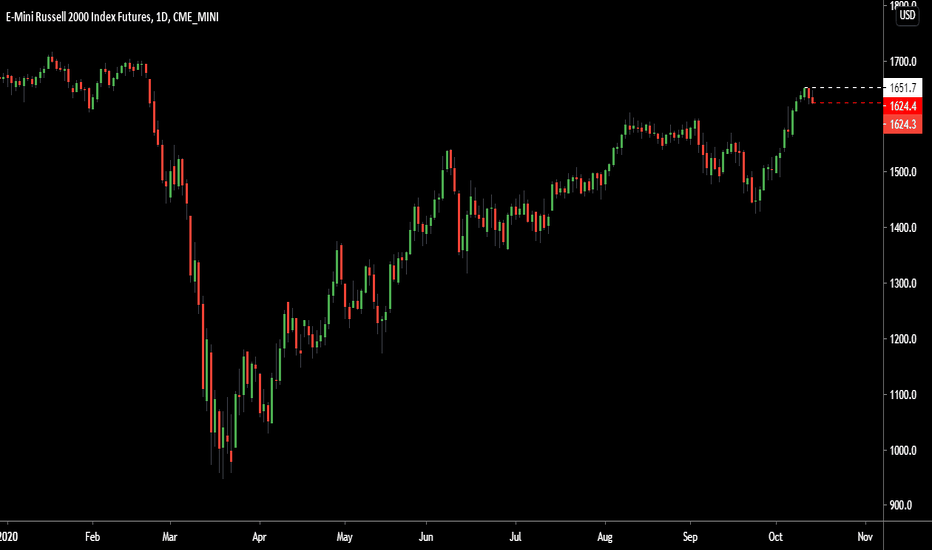This screenshot has height=550, width=932.
Task: Click the Apr label on time axis
Action: point(259,537)
